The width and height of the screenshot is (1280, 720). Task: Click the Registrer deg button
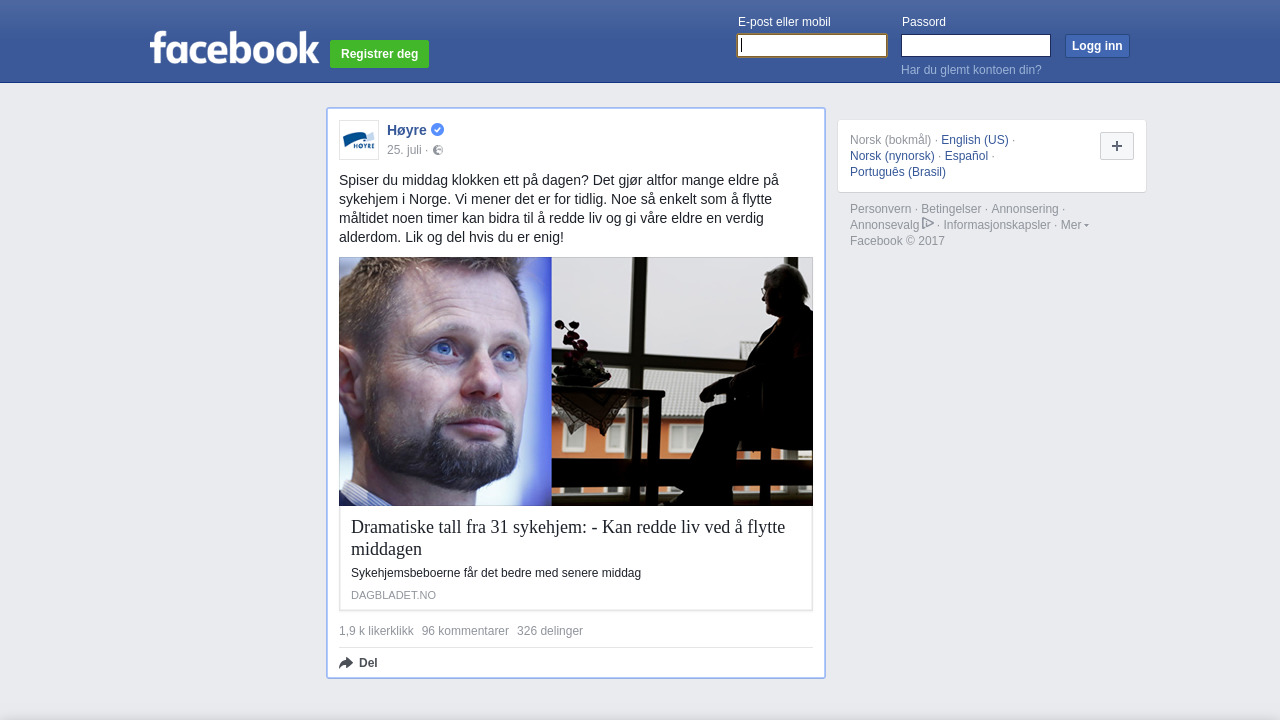point(379,54)
